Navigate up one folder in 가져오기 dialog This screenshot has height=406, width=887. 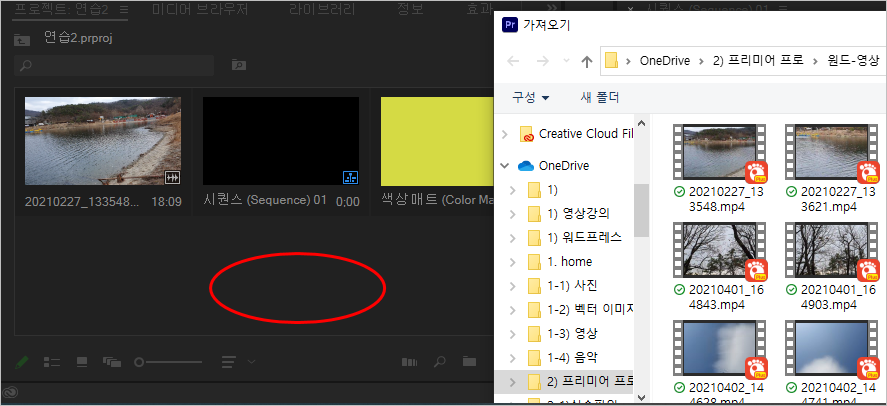pos(587,61)
